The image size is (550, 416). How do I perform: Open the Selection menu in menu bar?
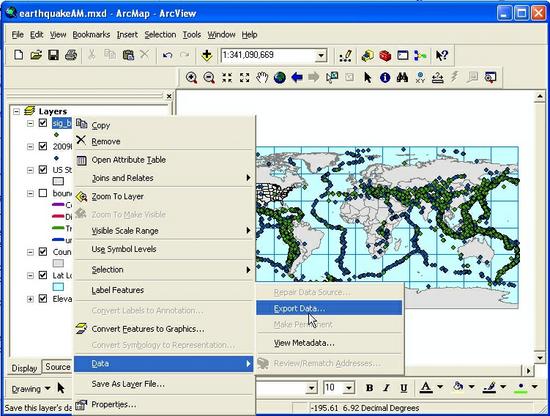(160, 35)
